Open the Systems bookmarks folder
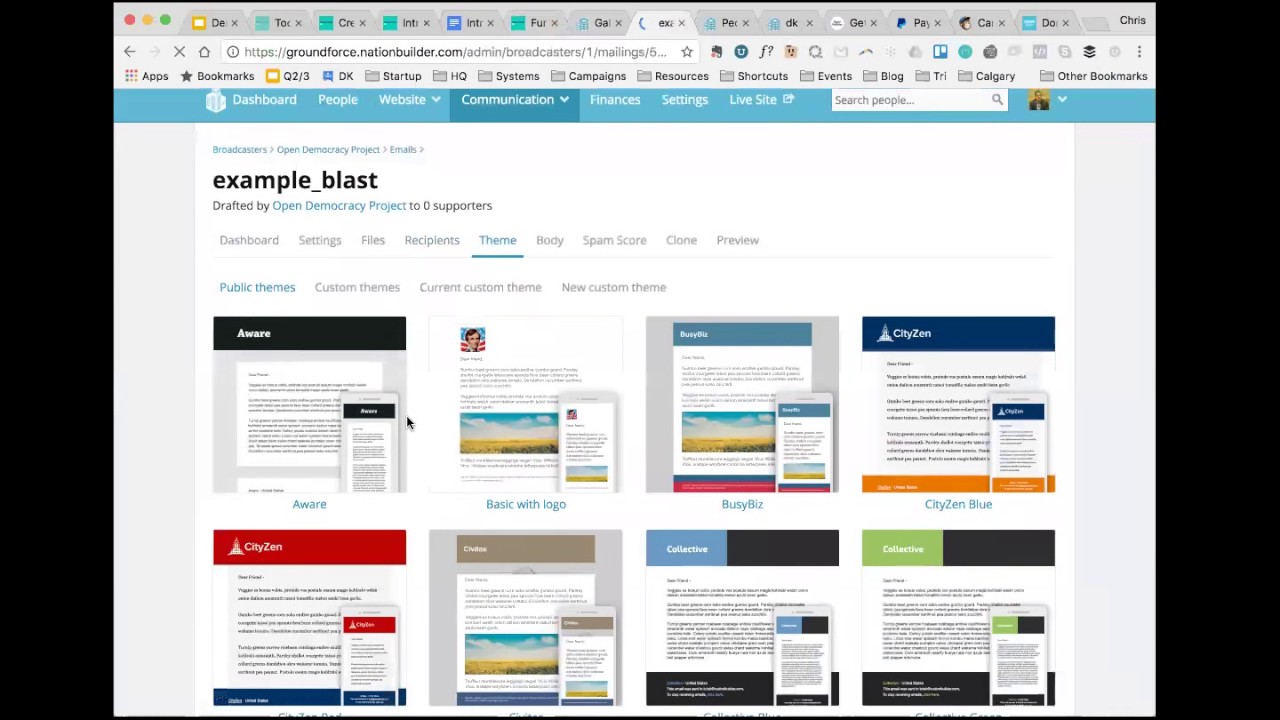1280x720 pixels. [508, 76]
